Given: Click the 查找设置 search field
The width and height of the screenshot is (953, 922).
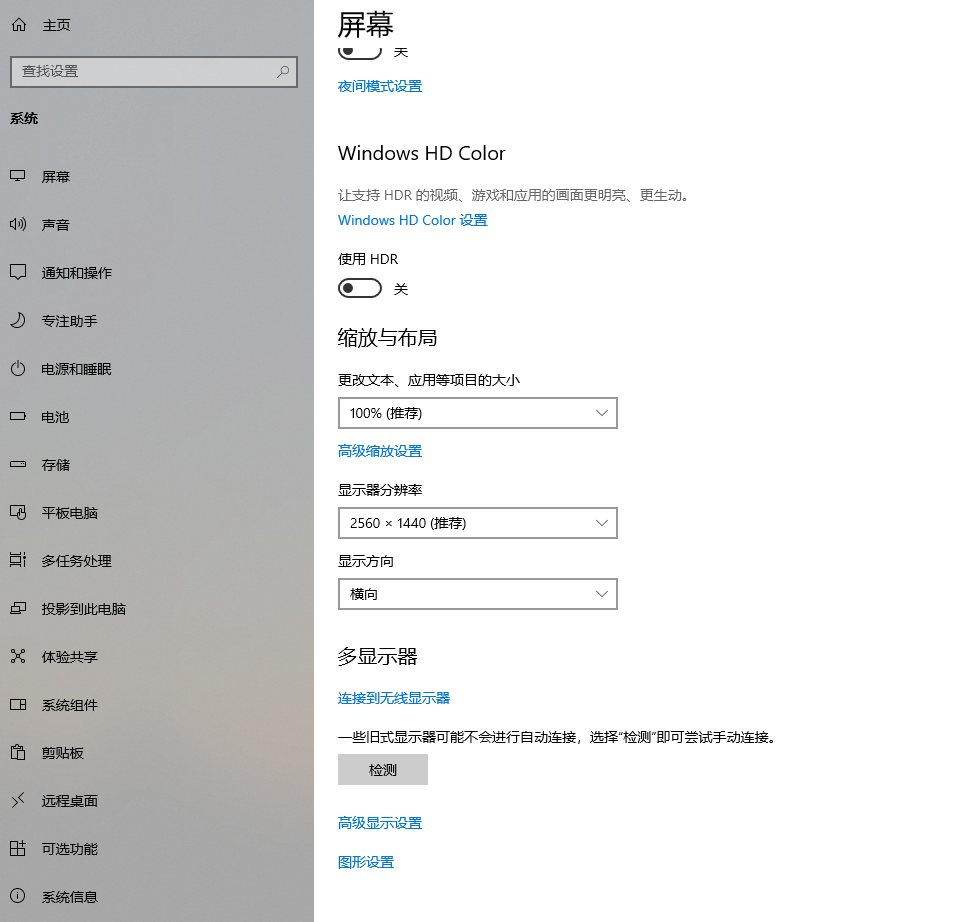Looking at the screenshot, I should click(x=140, y=72).
